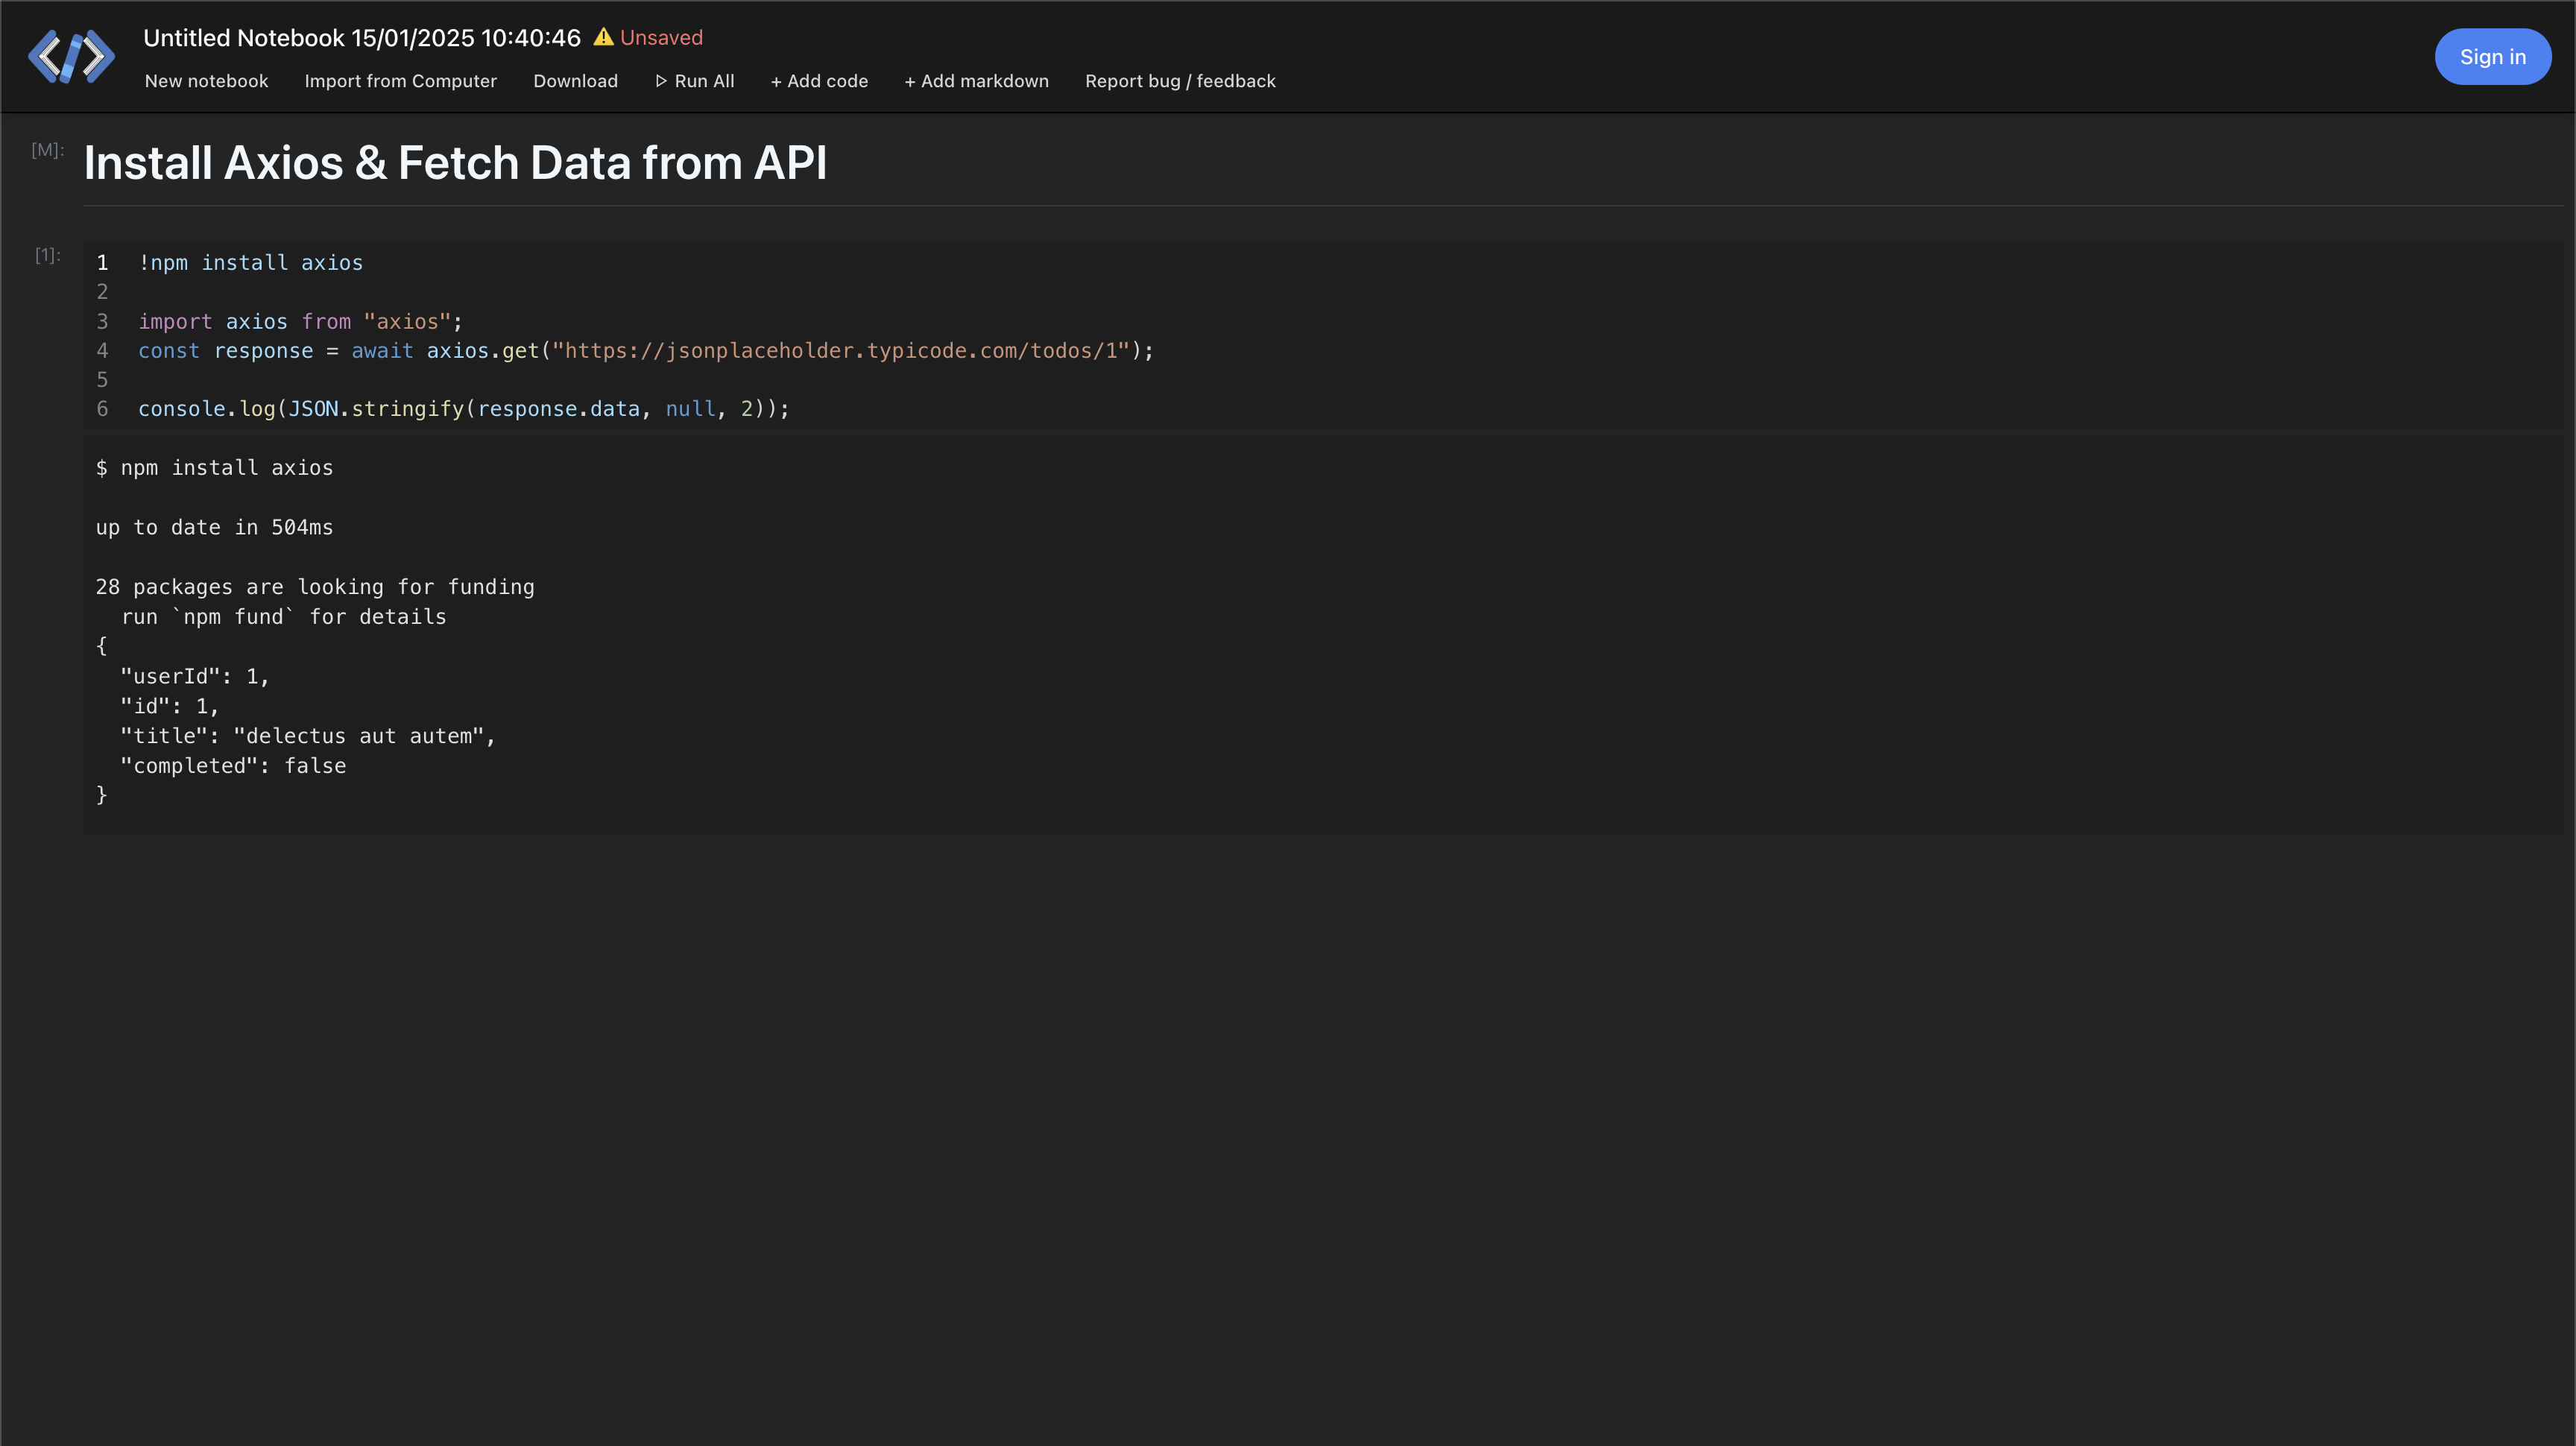Click the notebook title to rename

point(362,38)
